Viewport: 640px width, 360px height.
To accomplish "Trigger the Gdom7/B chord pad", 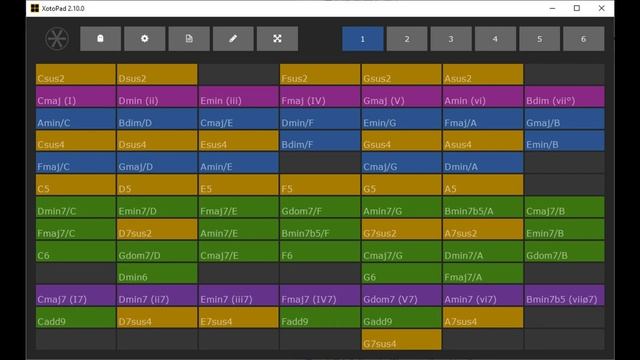I will coord(564,251).
